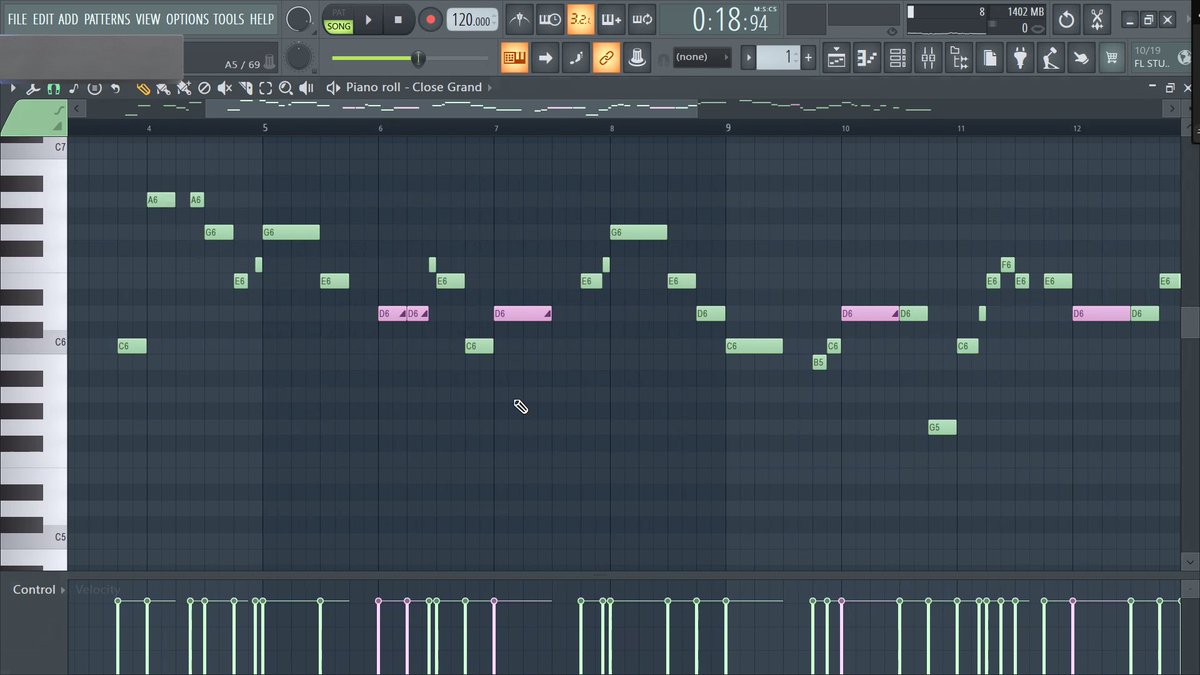This screenshot has height=675, width=1200.
Task: Stop playback with the Stop button
Action: click(398, 19)
